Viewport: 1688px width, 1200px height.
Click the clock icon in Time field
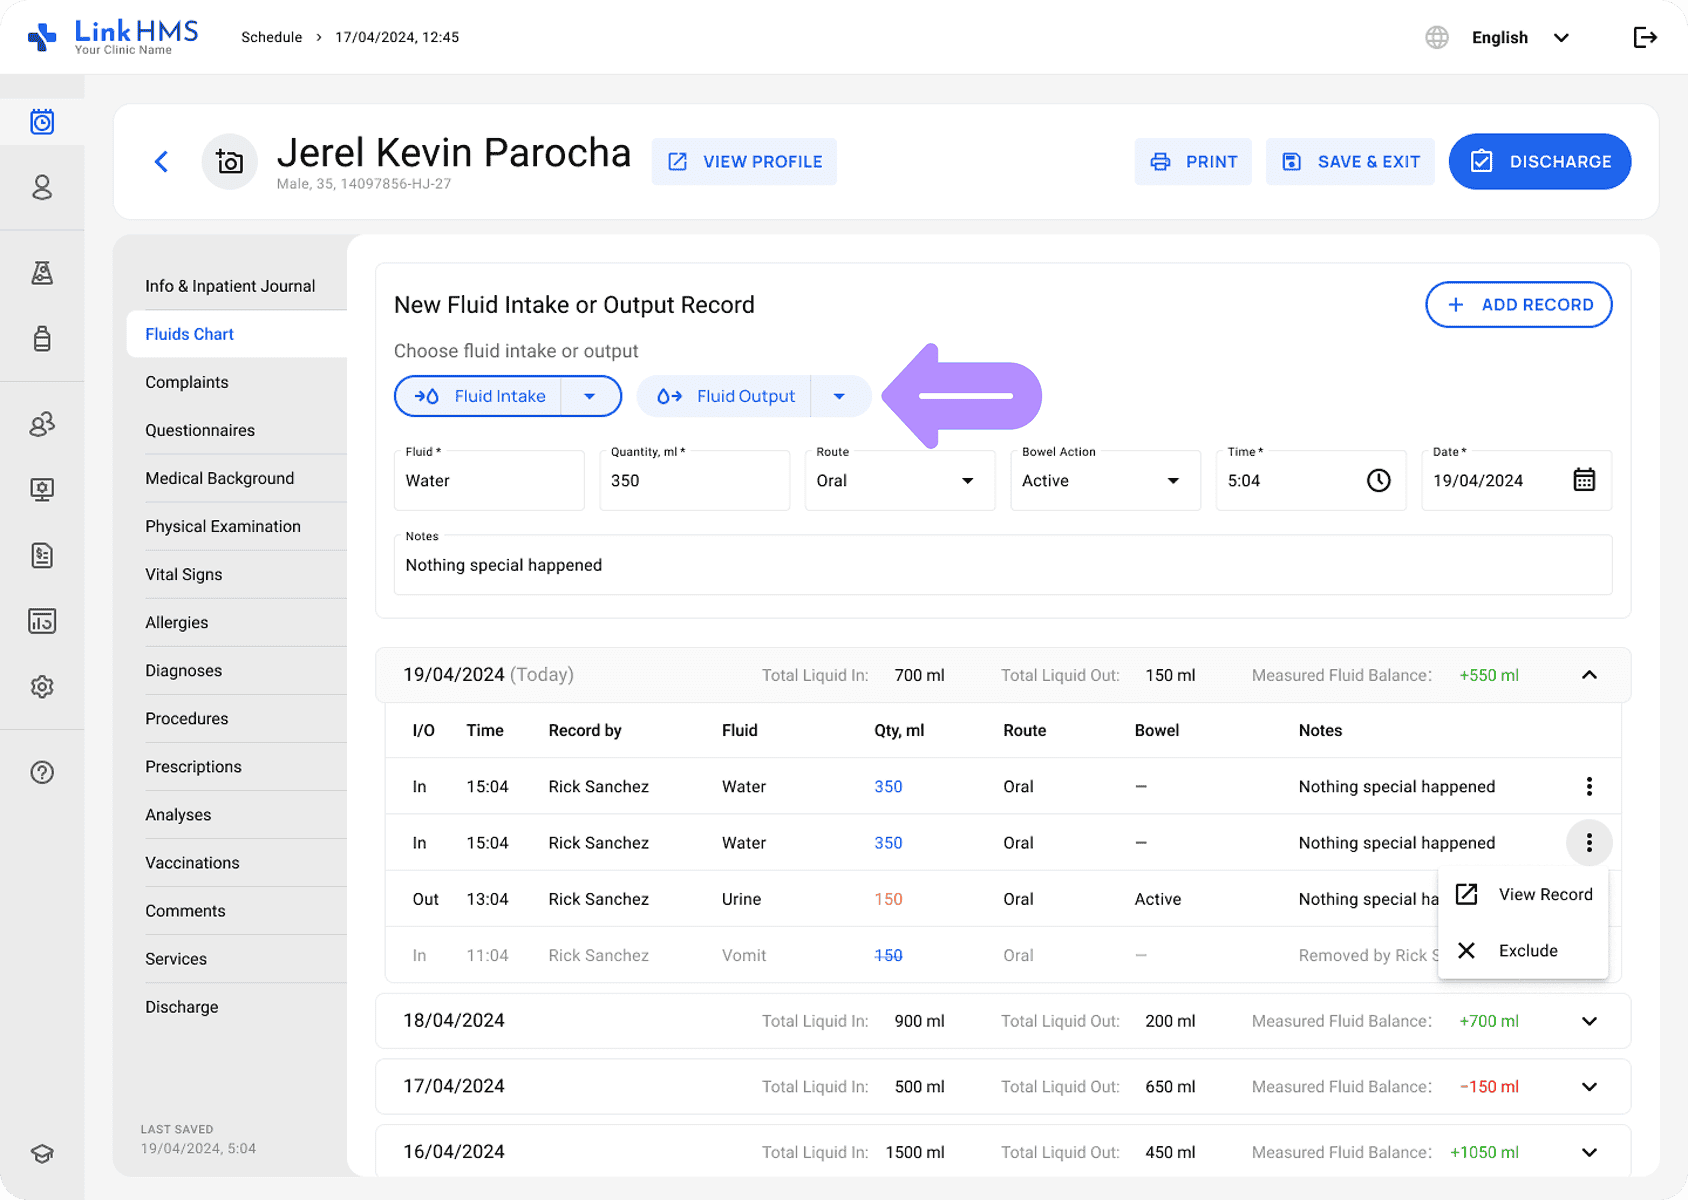[1378, 481]
